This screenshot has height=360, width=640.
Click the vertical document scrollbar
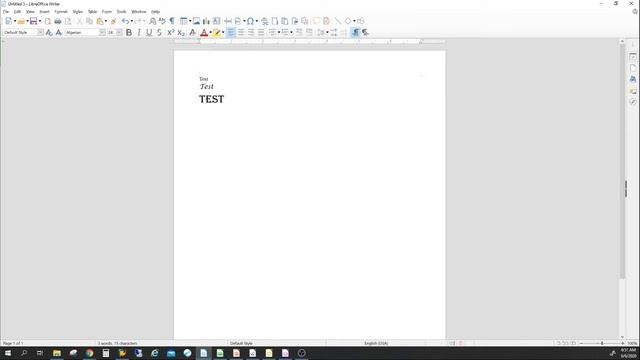(622, 161)
